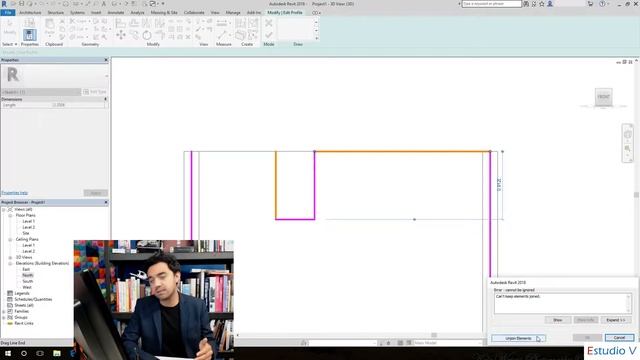
Task: Select Legends in Project Browser
Action: point(22,293)
